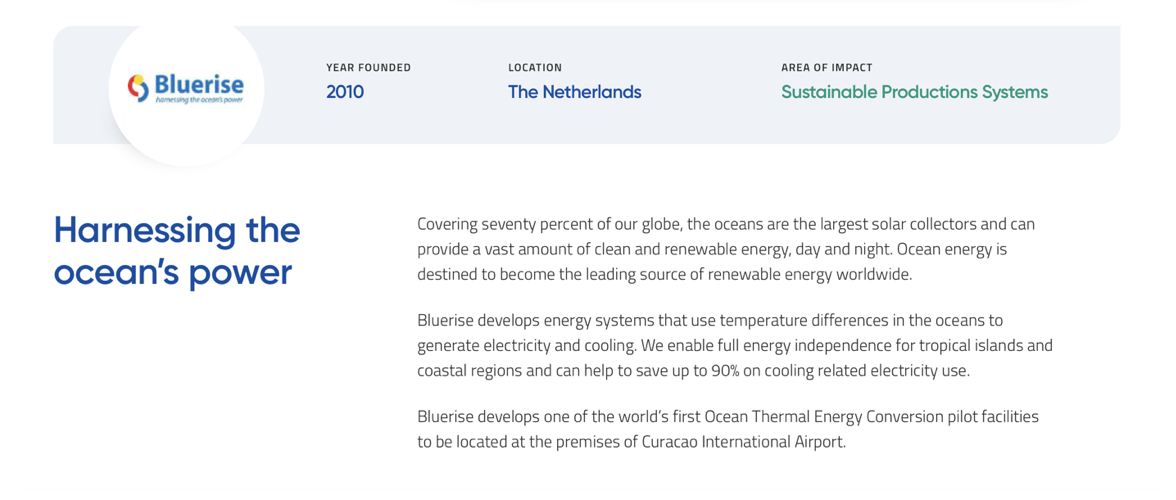Screen dimensions: 1176x500
Task: Click the large blue 'Harnessing the ocean's power' heading
Action: point(177,250)
